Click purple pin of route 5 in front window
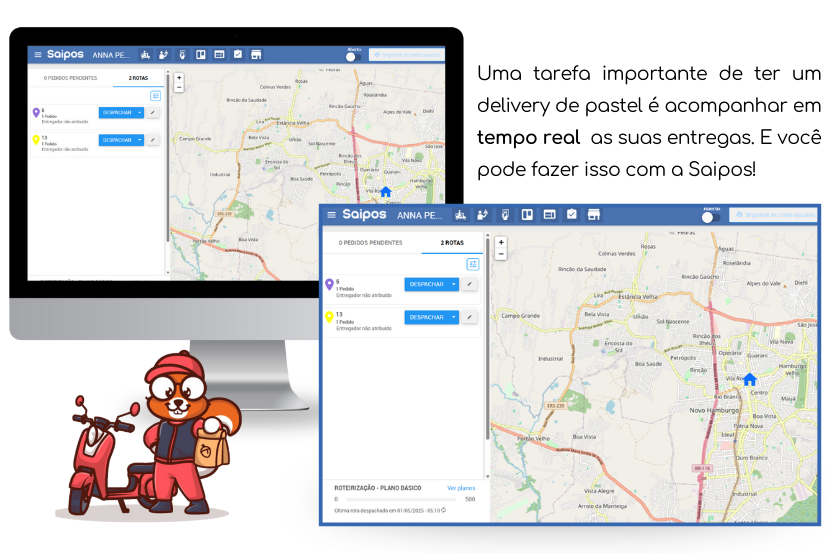The image size is (830, 553). [x=329, y=285]
